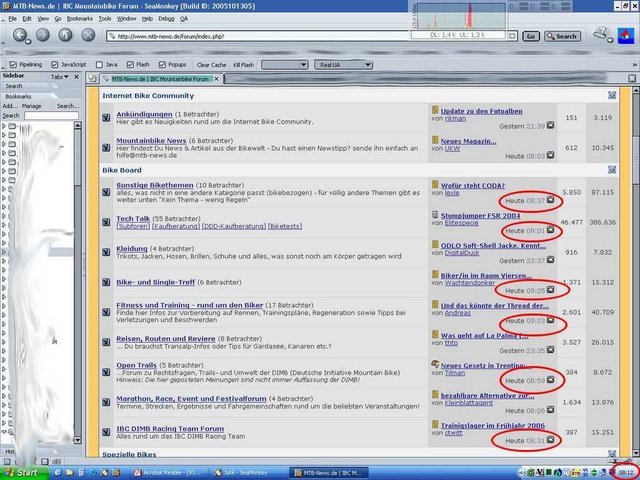Image resolution: width=640 pixels, height=480 pixels.
Task: Go to last post icon in Kleidung row
Action: pyautogui.click(x=550, y=260)
